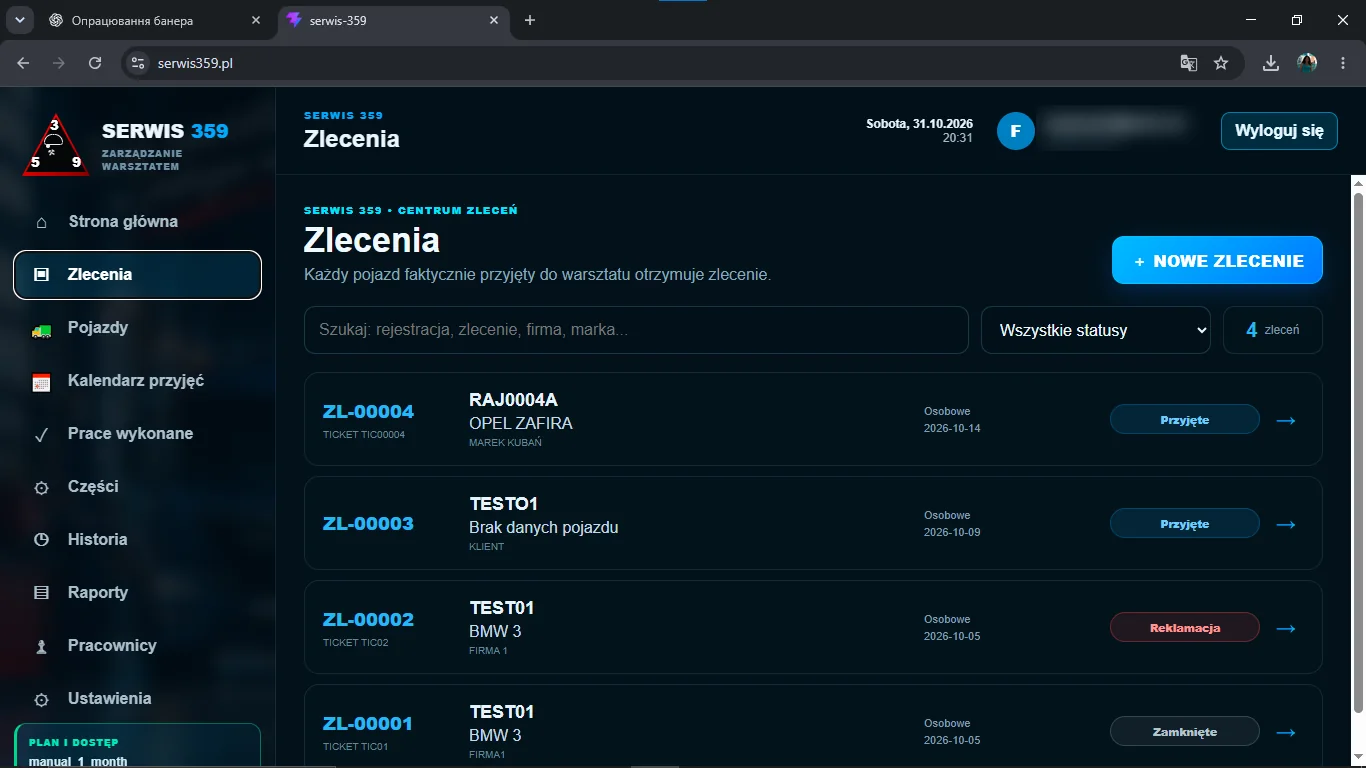Image resolution: width=1366 pixels, height=768 pixels.
Task: Click the Wyloguj się button
Action: (1279, 131)
